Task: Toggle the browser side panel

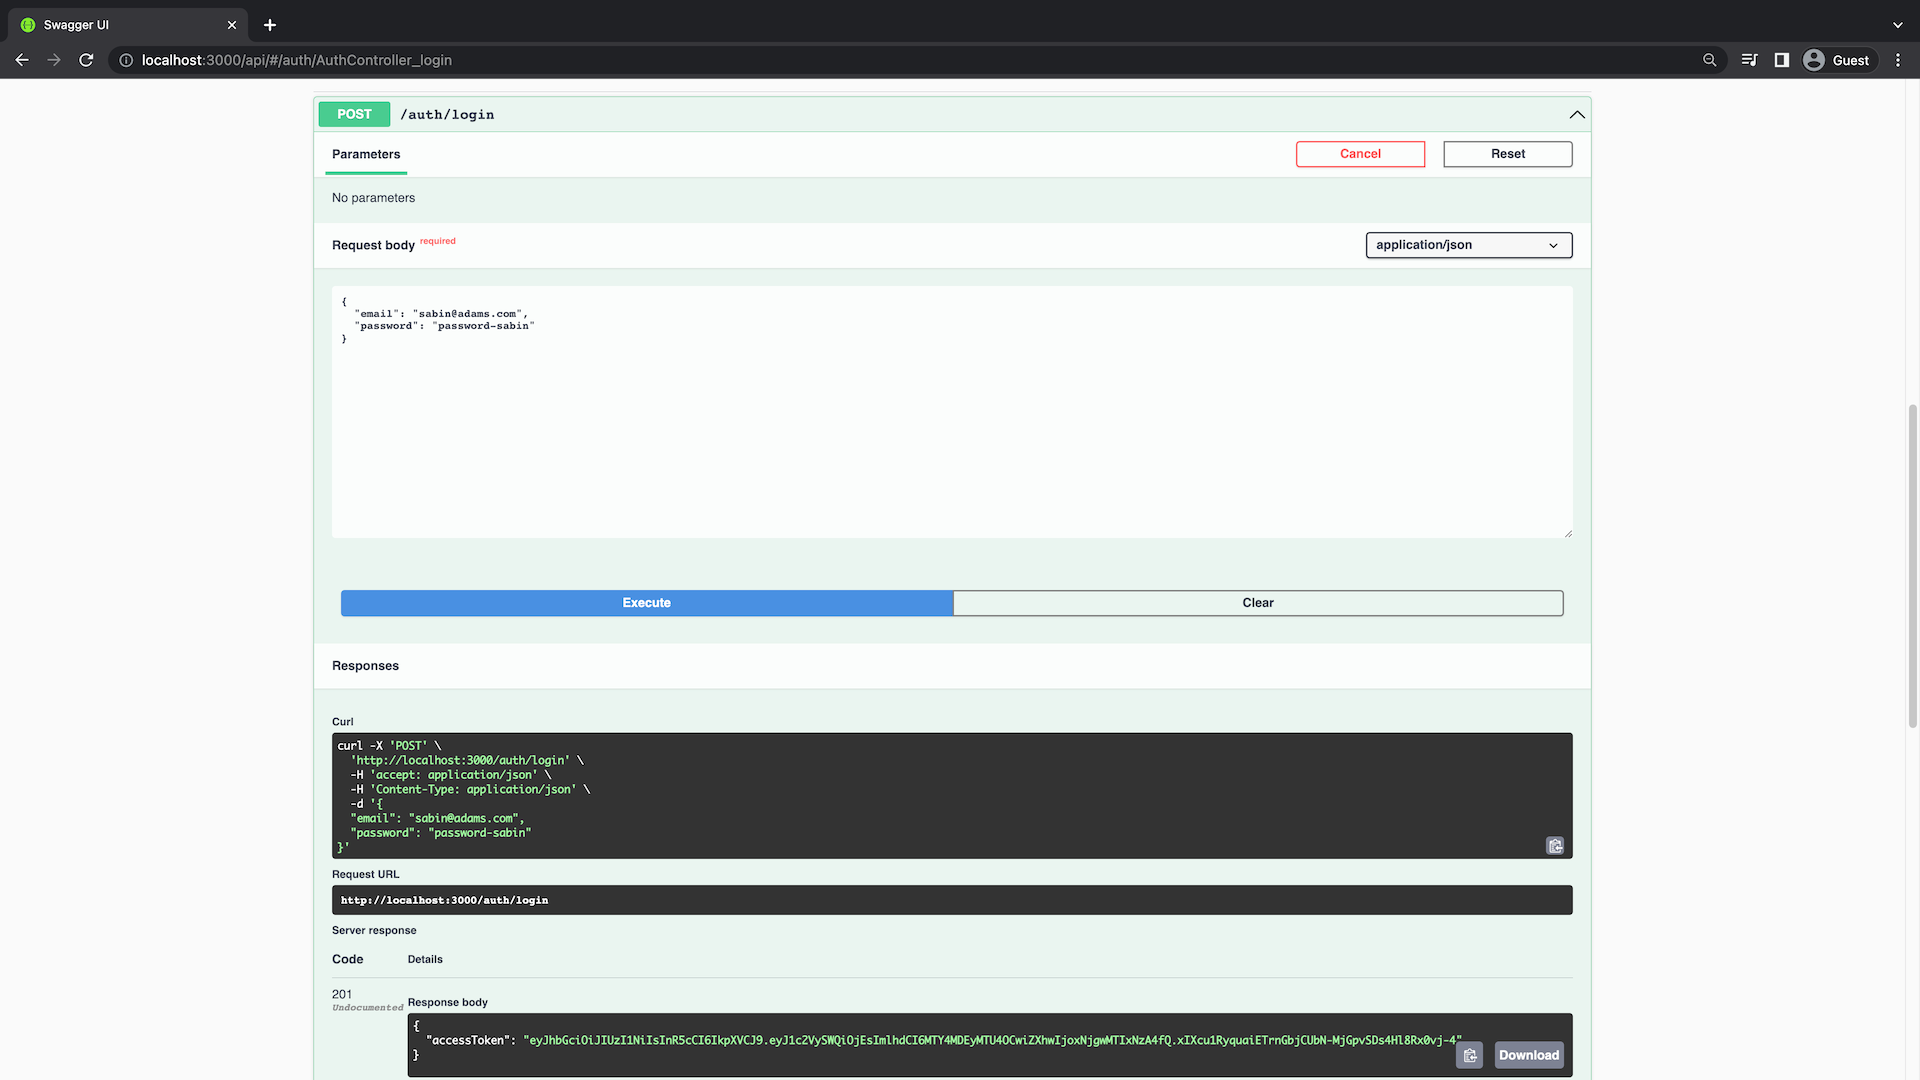Action: [1781, 60]
